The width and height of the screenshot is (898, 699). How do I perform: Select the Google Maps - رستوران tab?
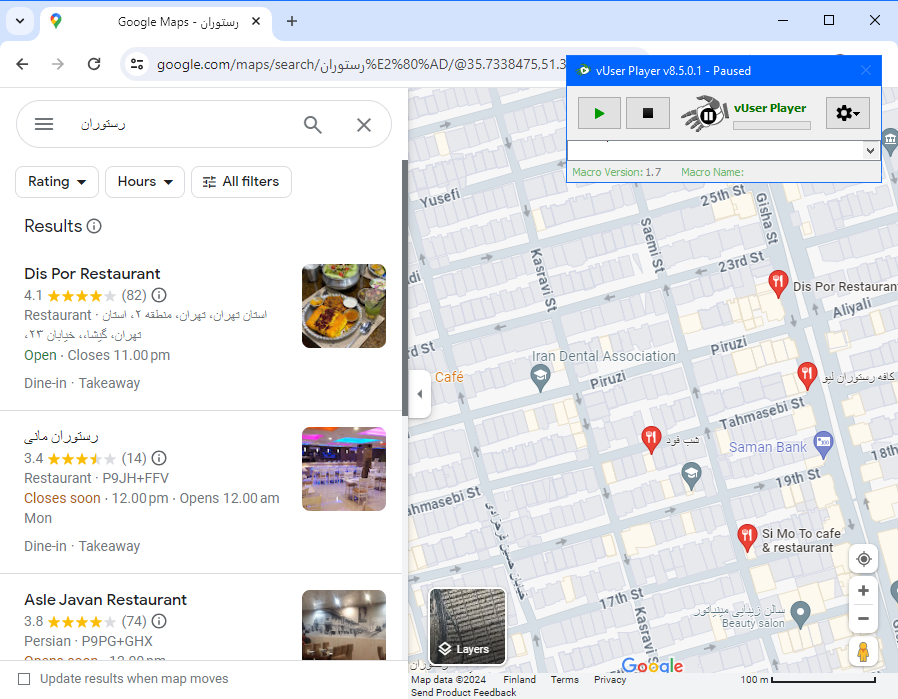point(156,21)
